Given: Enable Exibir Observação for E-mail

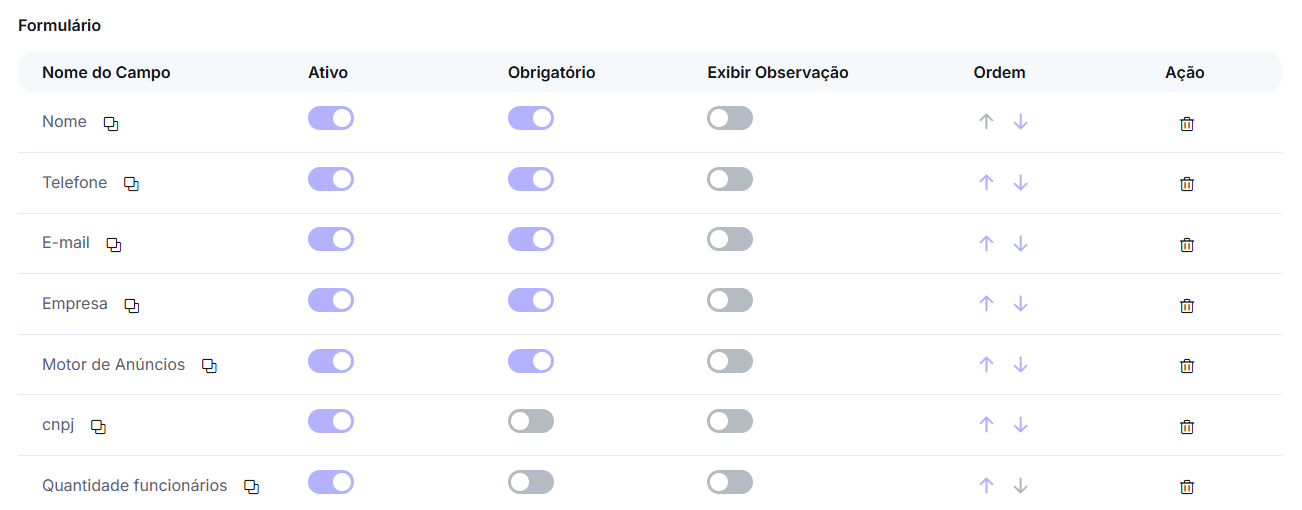Looking at the screenshot, I should click(730, 240).
